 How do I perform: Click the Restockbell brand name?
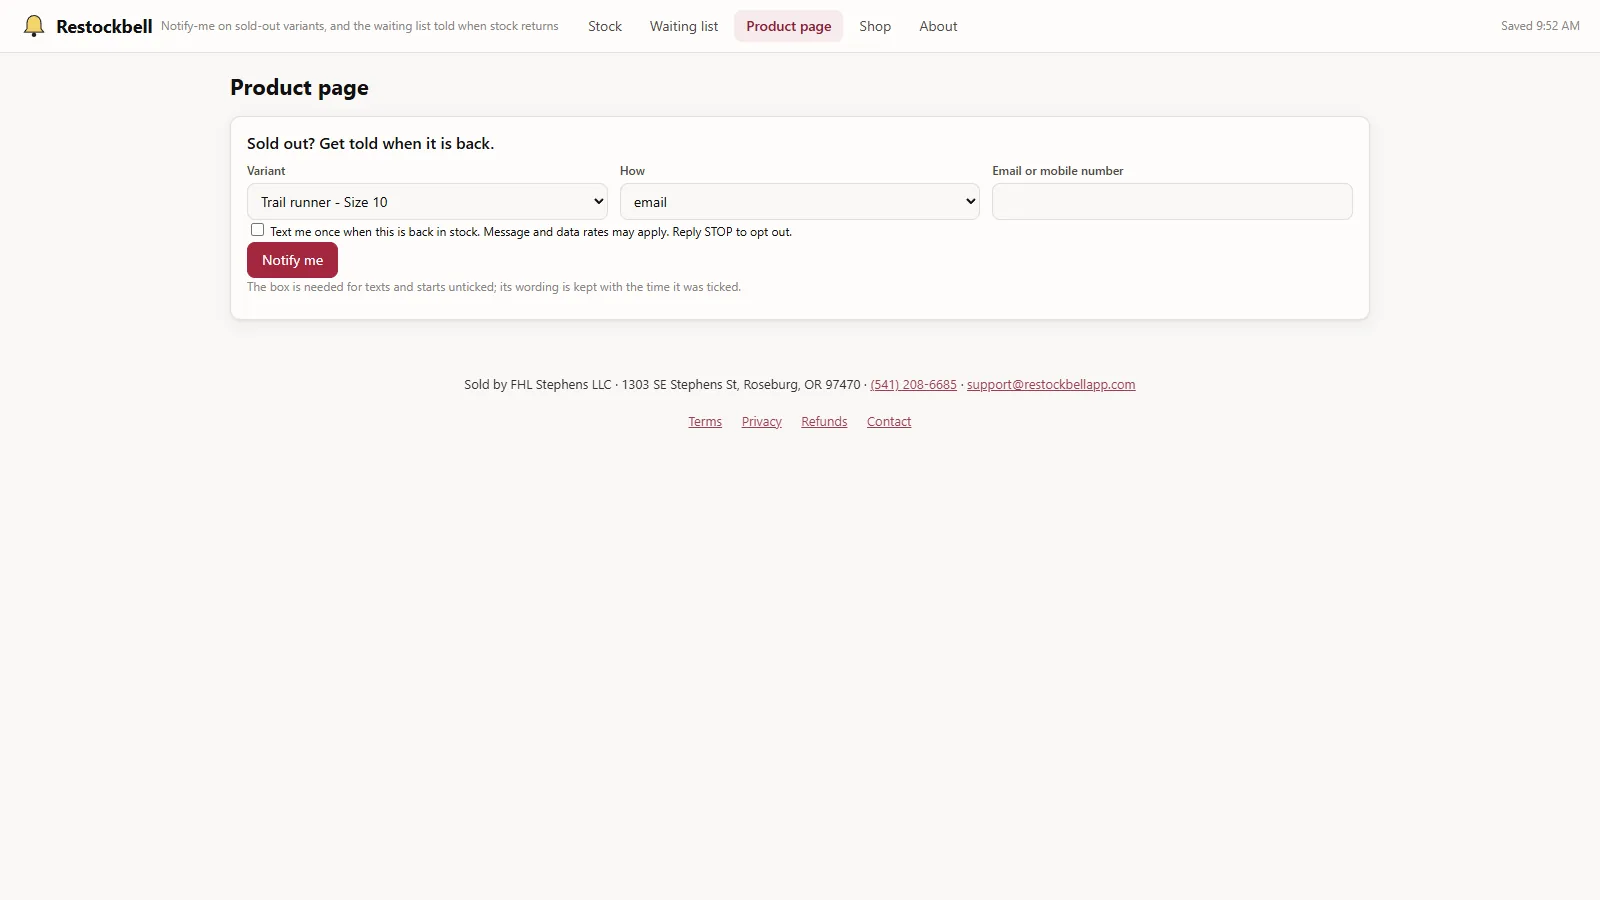[104, 26]
